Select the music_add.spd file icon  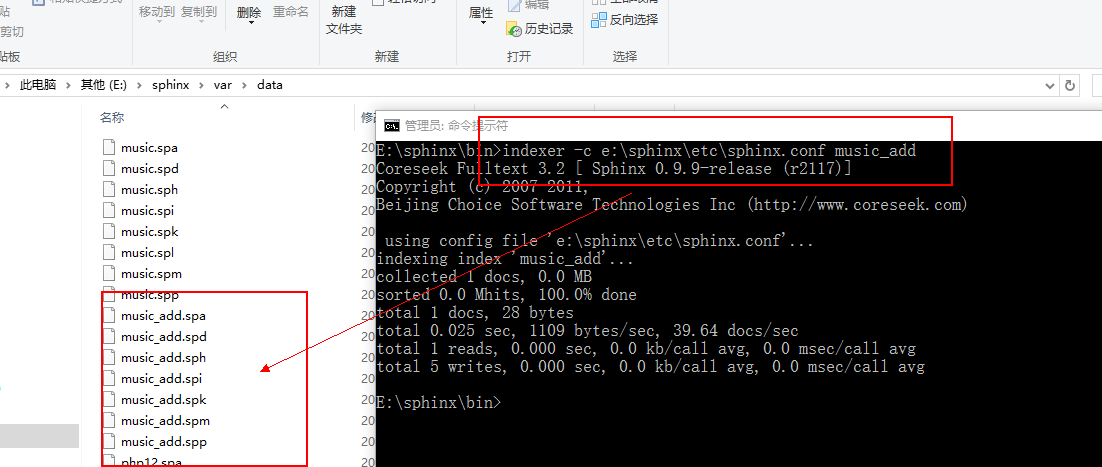[109, 337]
